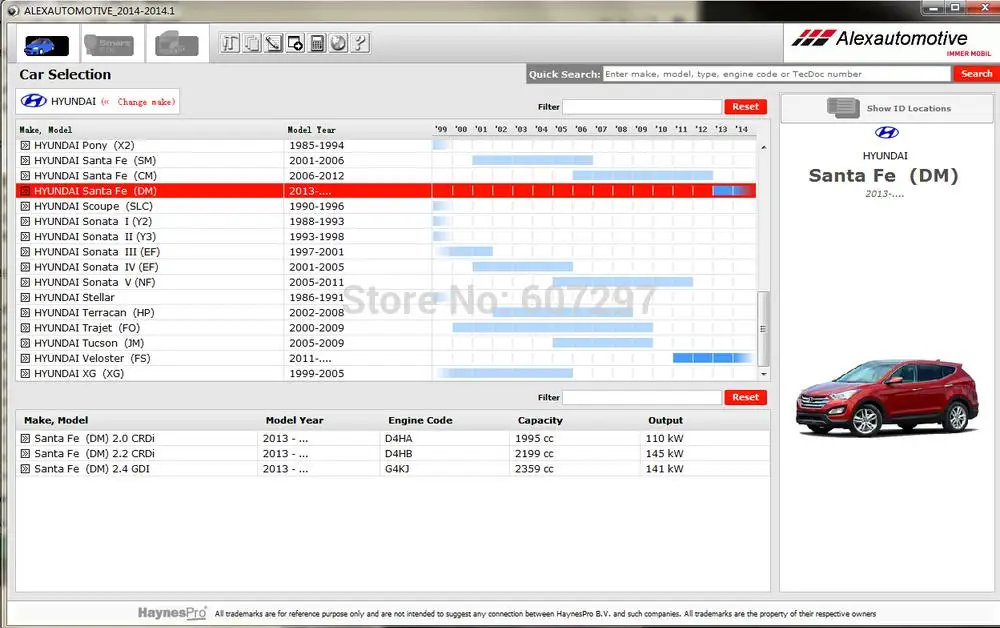This screenshot has height=628, width=1000.
Task: Click the model list scrollbar thumb
Action: 763,328
